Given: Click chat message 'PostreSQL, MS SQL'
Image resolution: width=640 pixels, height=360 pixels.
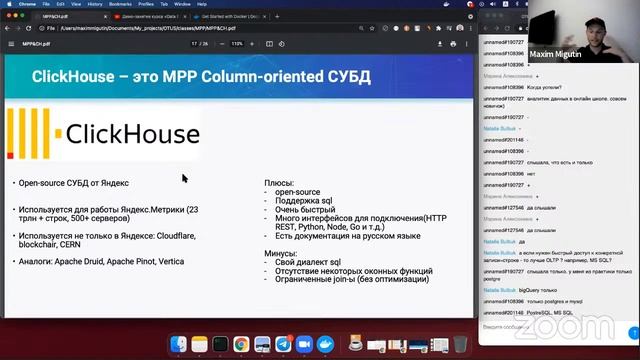Looking at the screenshot, I should coord(549,313).
